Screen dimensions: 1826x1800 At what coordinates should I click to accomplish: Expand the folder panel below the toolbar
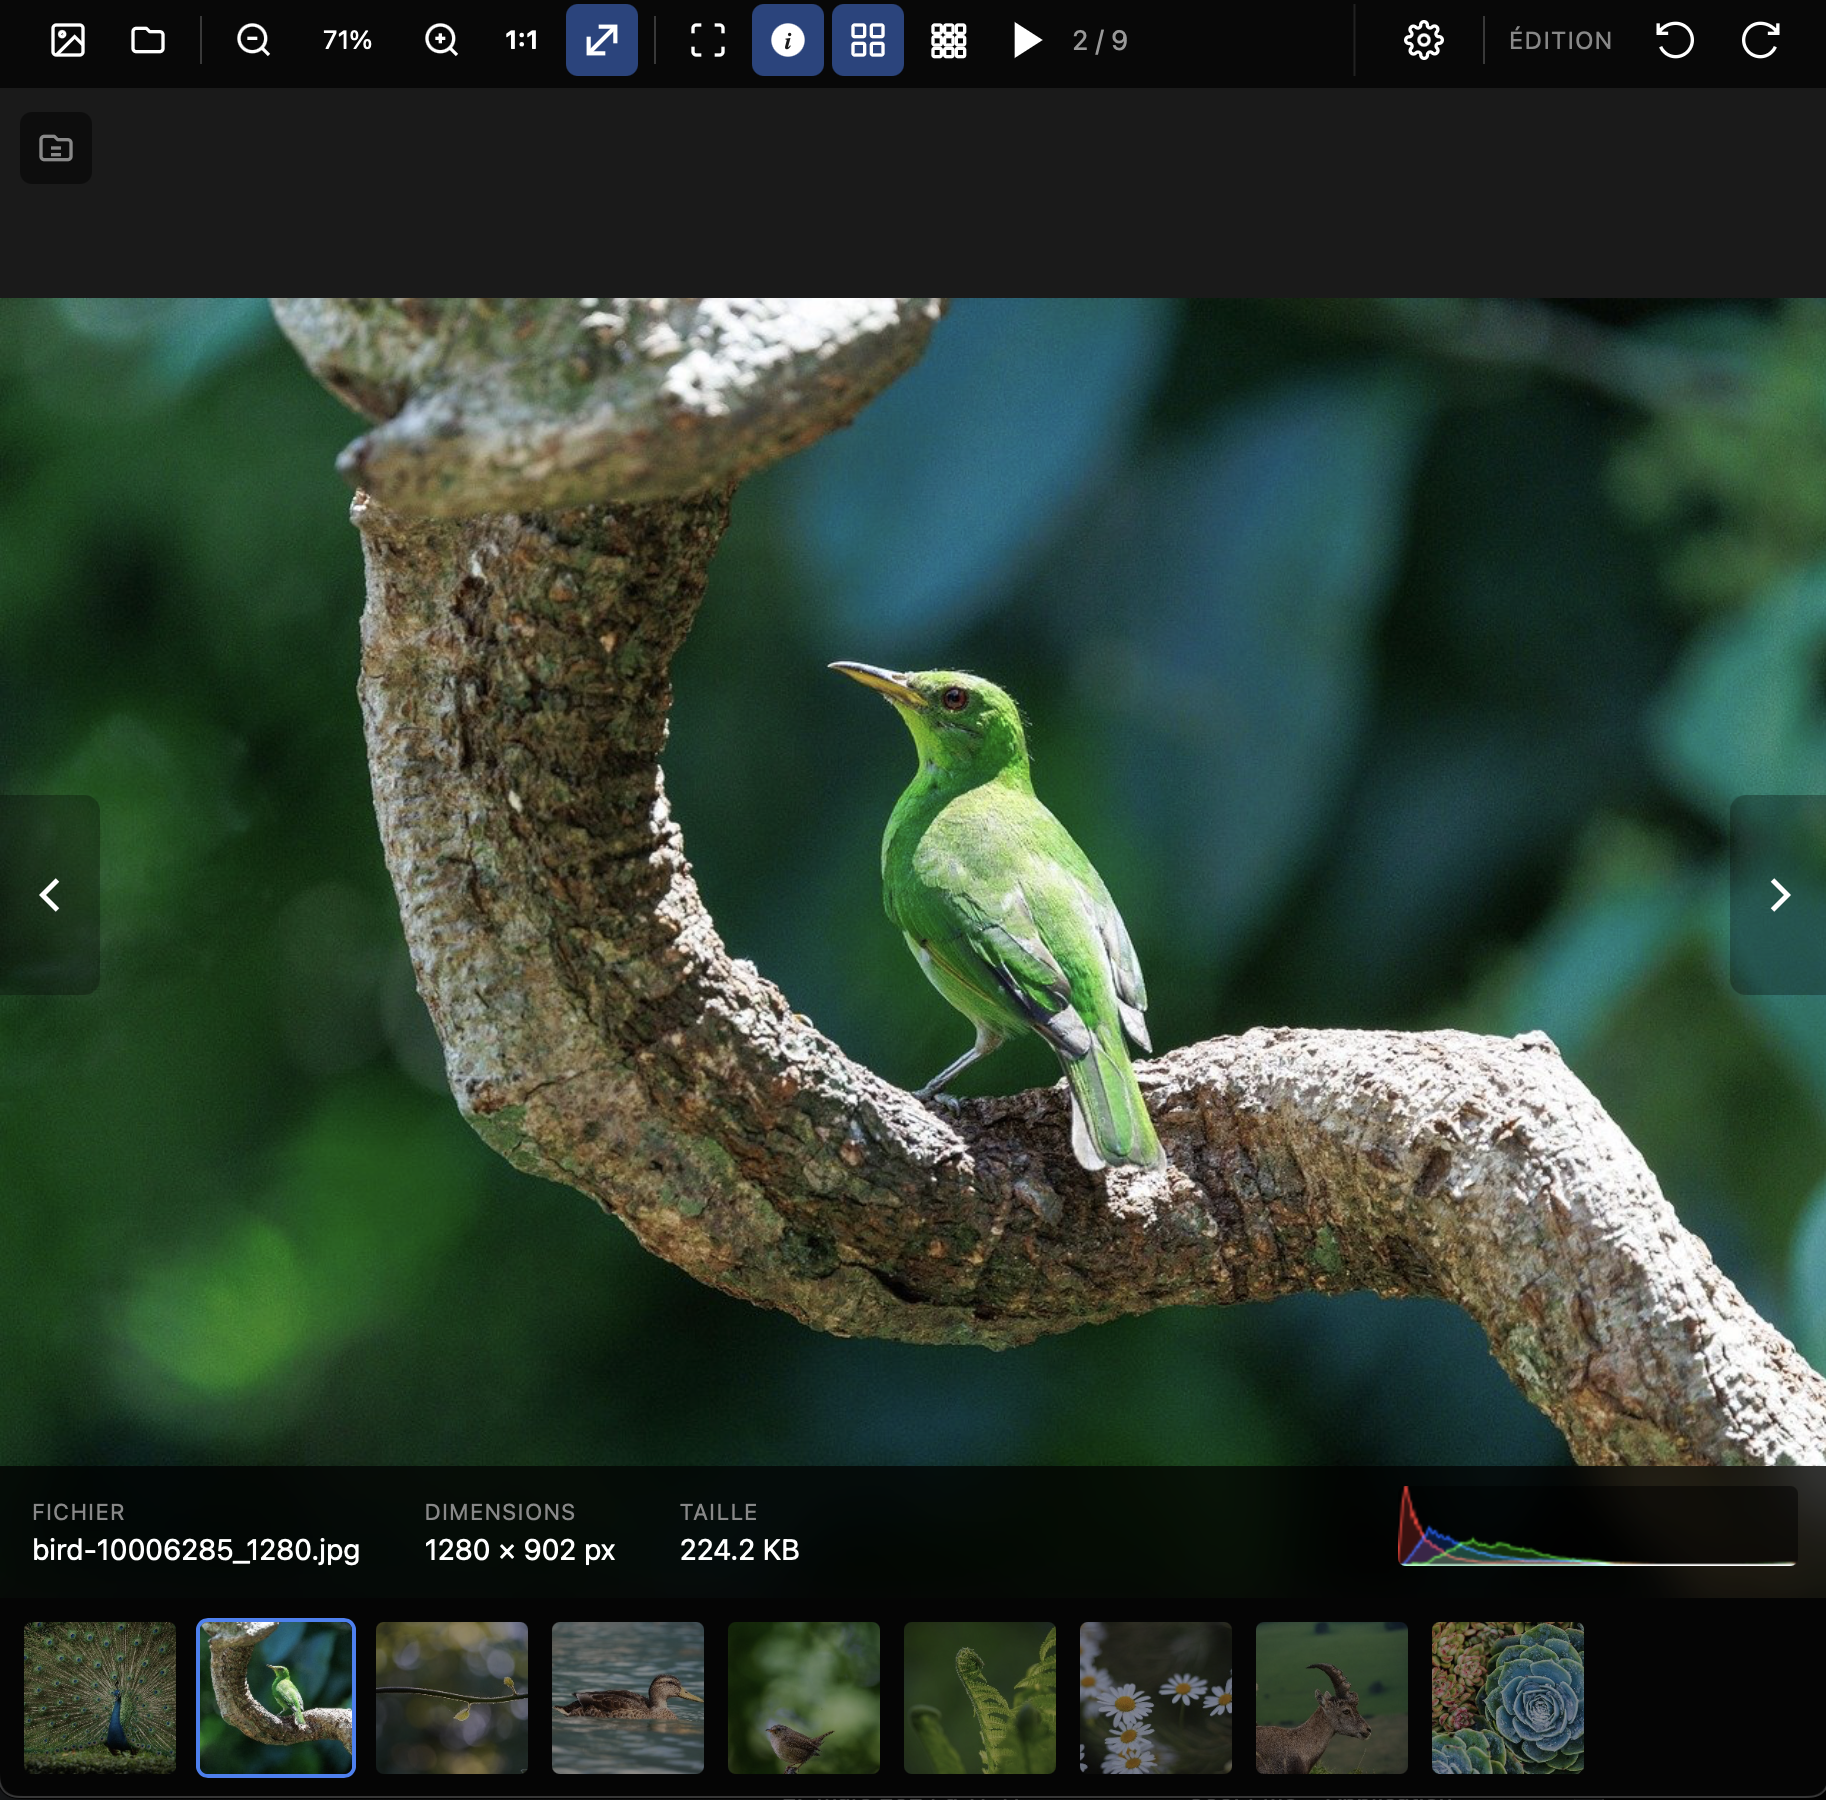point(56,147)
